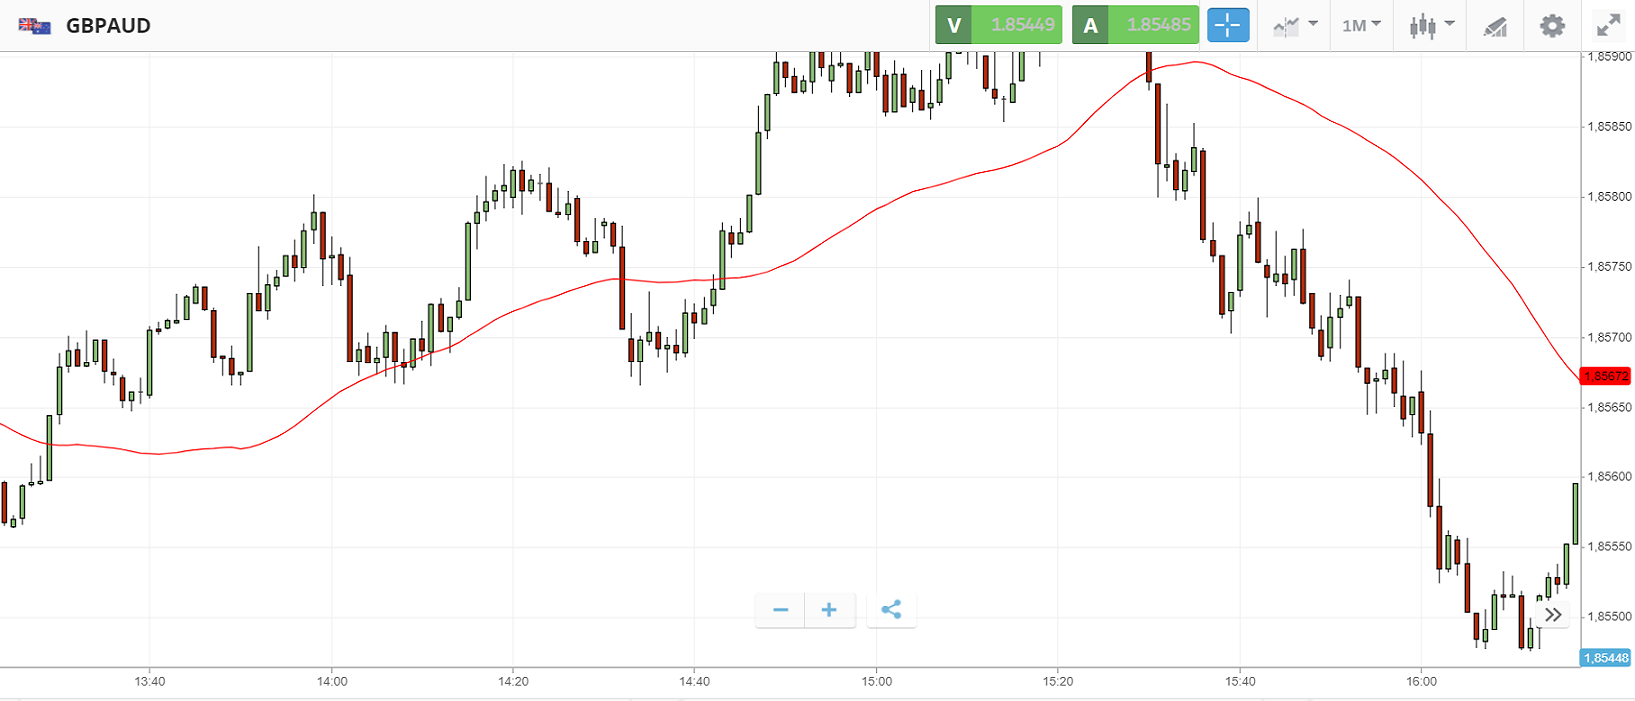
Task: Share the chart
Action: coord(891,610)
